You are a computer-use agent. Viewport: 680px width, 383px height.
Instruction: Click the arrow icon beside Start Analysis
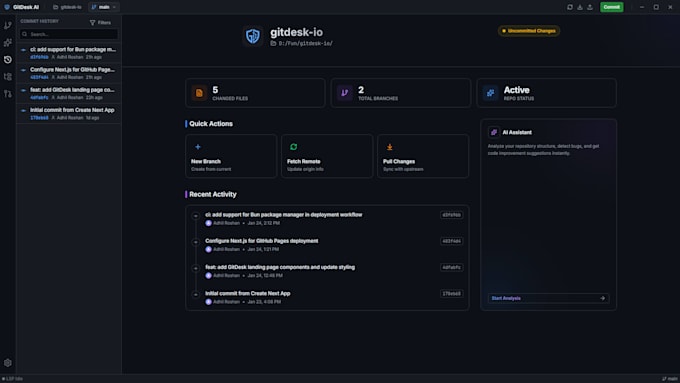tap(602, 298)
